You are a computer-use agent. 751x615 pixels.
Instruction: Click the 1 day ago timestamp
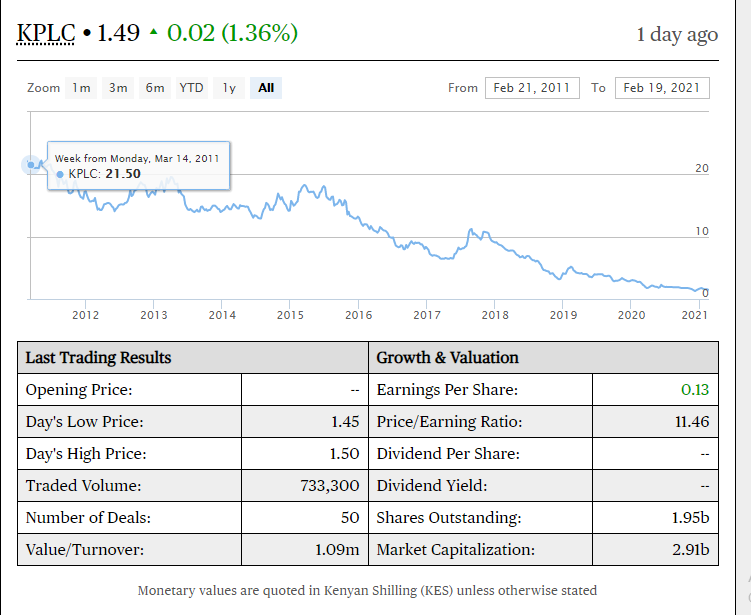point(677,34)
